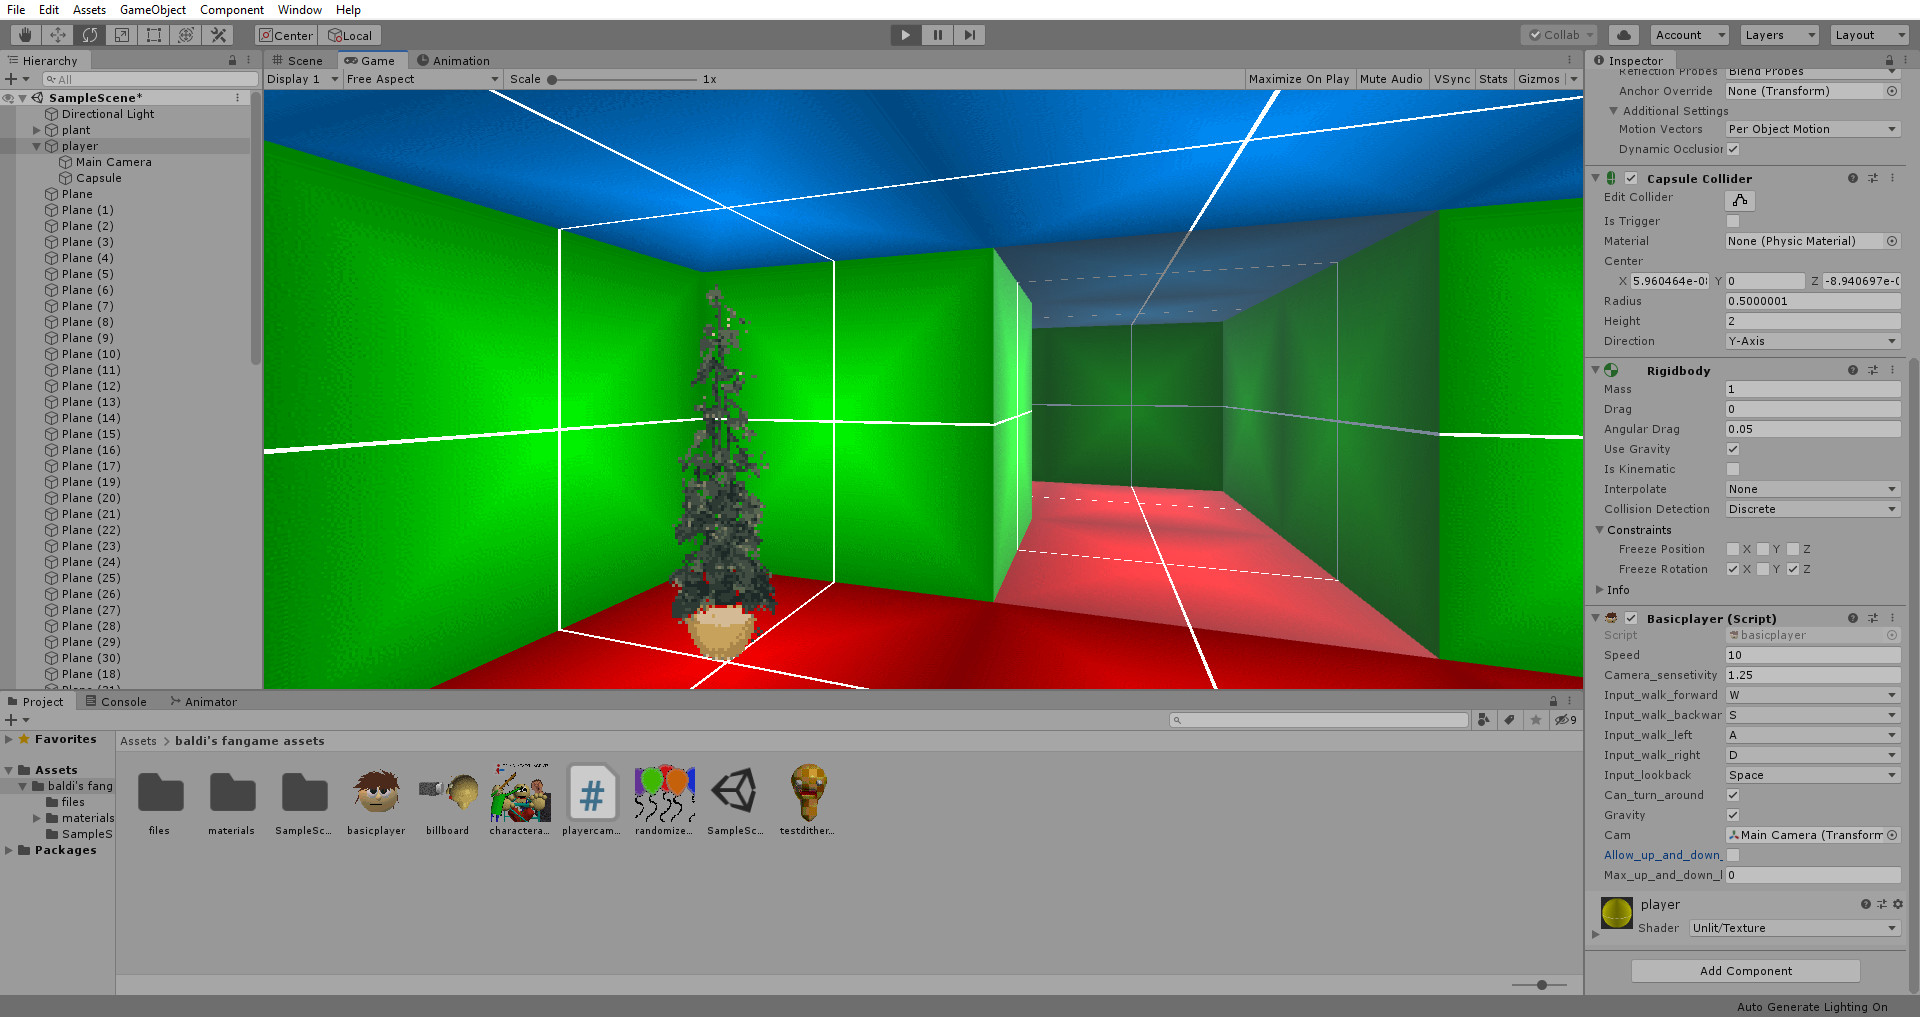Select the randomize asset icon
Viewport: 1920px width, 1017px height.
[x=664, y=793]
